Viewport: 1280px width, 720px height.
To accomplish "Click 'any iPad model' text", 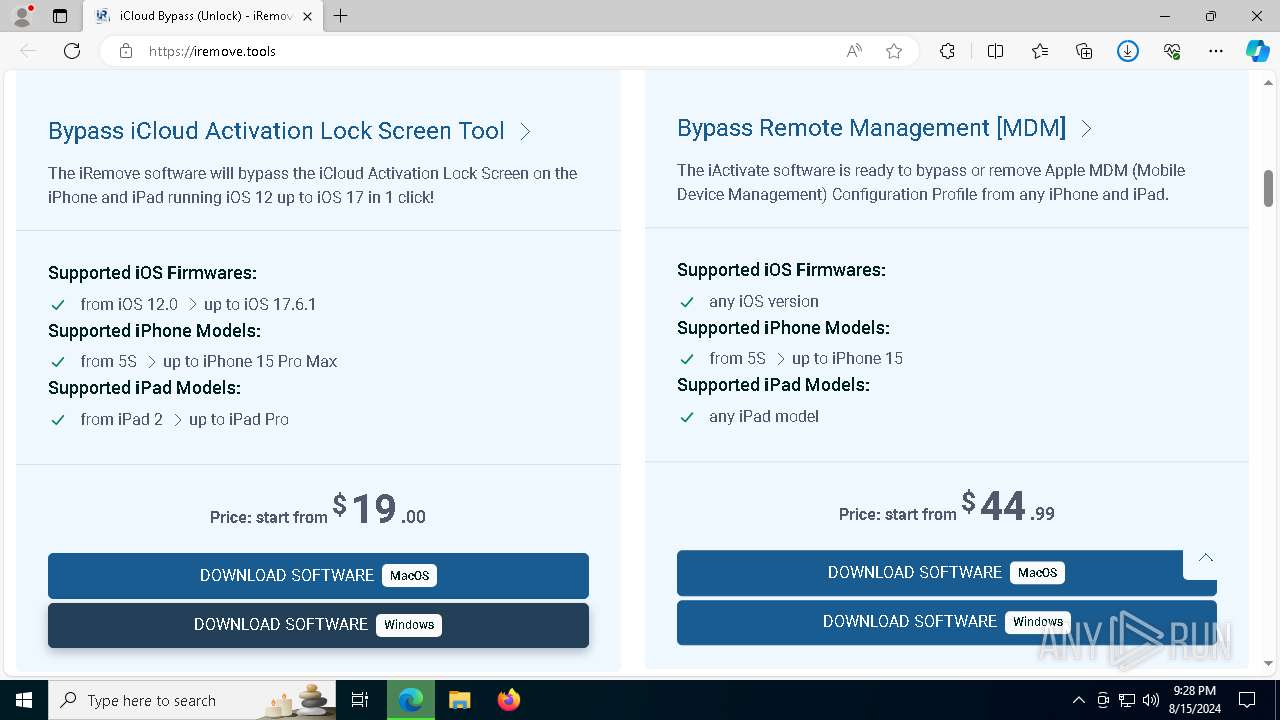I will click(764, 416).
